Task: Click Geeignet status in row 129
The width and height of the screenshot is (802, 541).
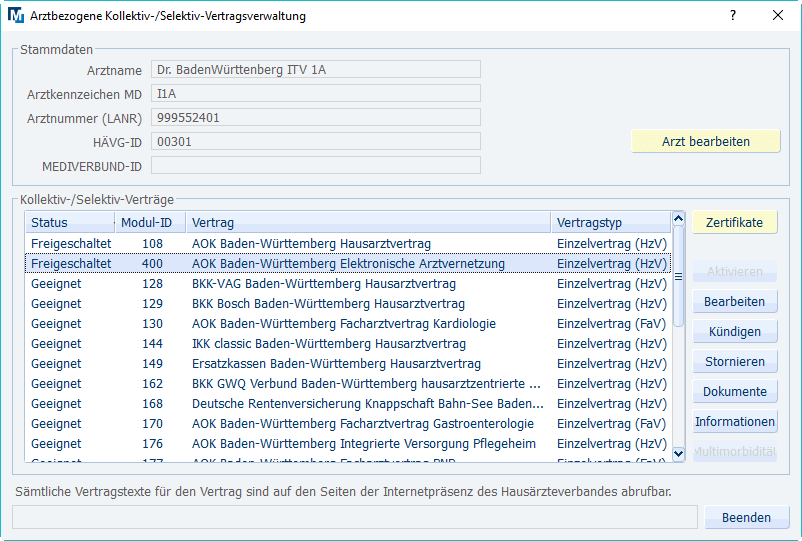Action: pyautogui.click(x=56, y=304)
